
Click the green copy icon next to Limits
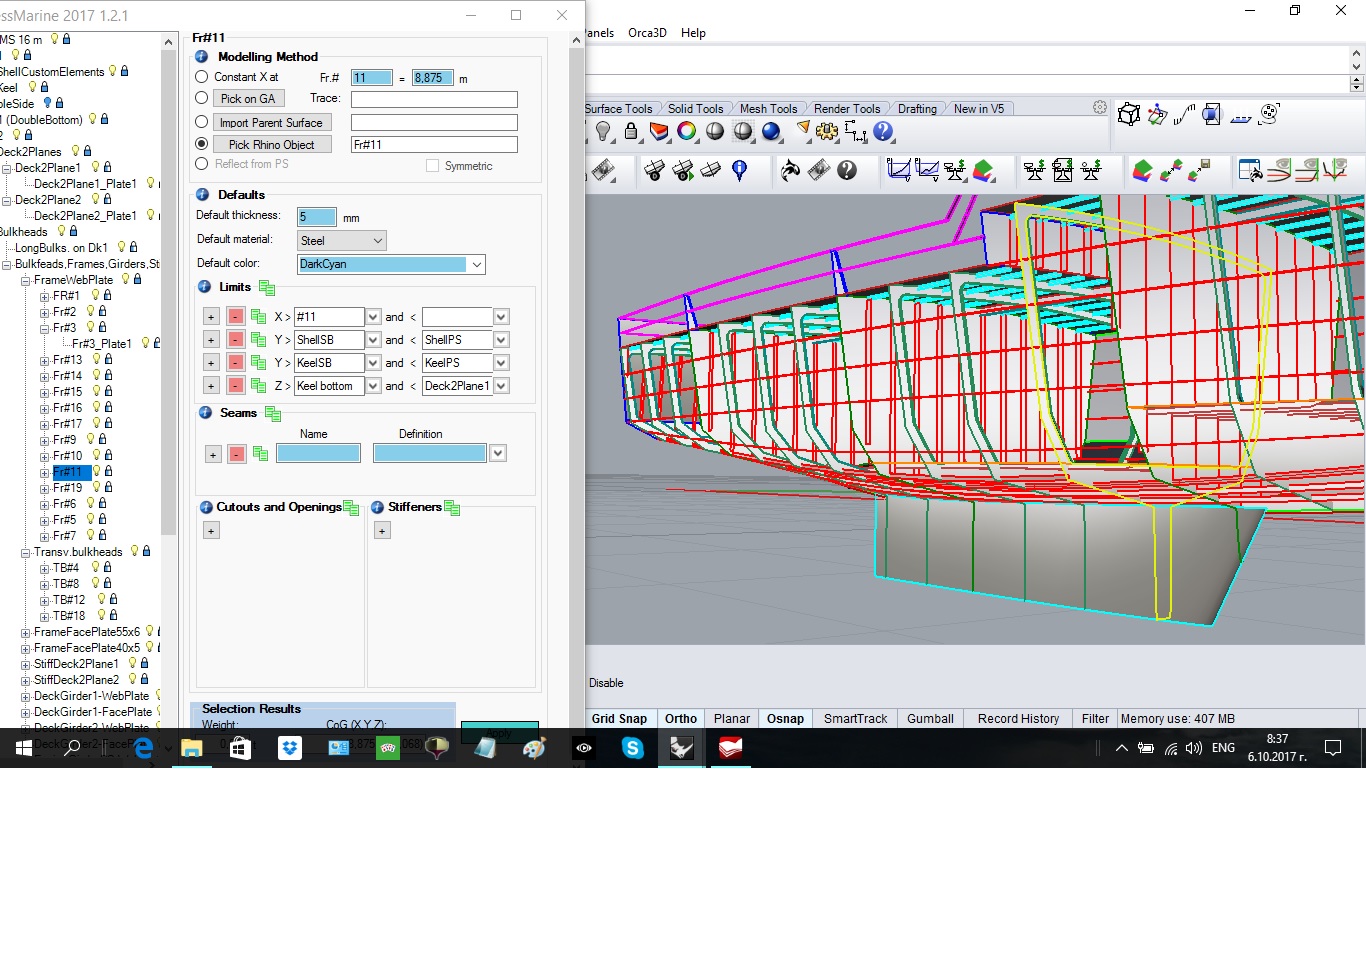click(x=267, y=288)
